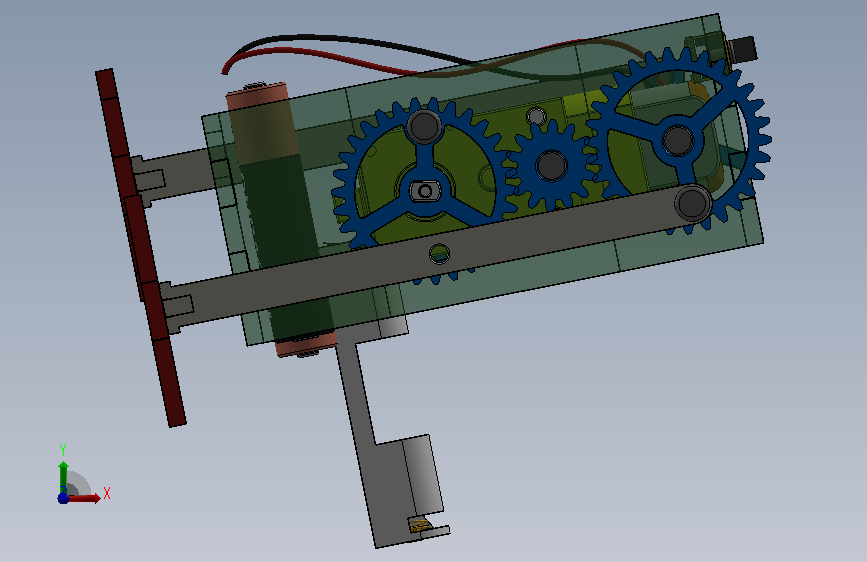Click the blue Z axis ball of the triad
This screenshot has width=867, height=562.
pos(63,498)
